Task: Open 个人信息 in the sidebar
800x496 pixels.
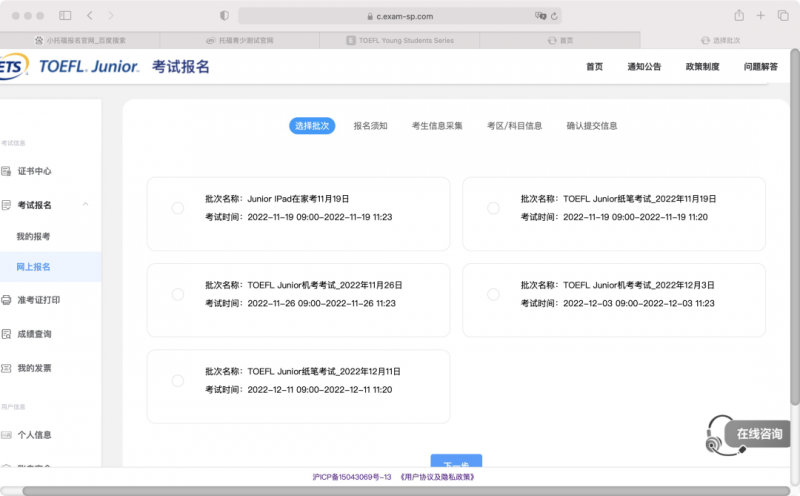Action: tap(35, 435)
